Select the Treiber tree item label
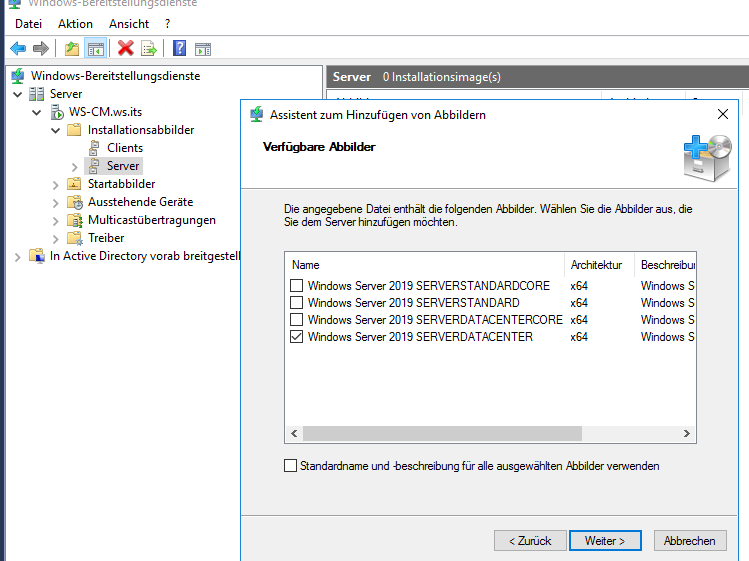The height and width of the screenshot is (561, 749). [106, 238]
